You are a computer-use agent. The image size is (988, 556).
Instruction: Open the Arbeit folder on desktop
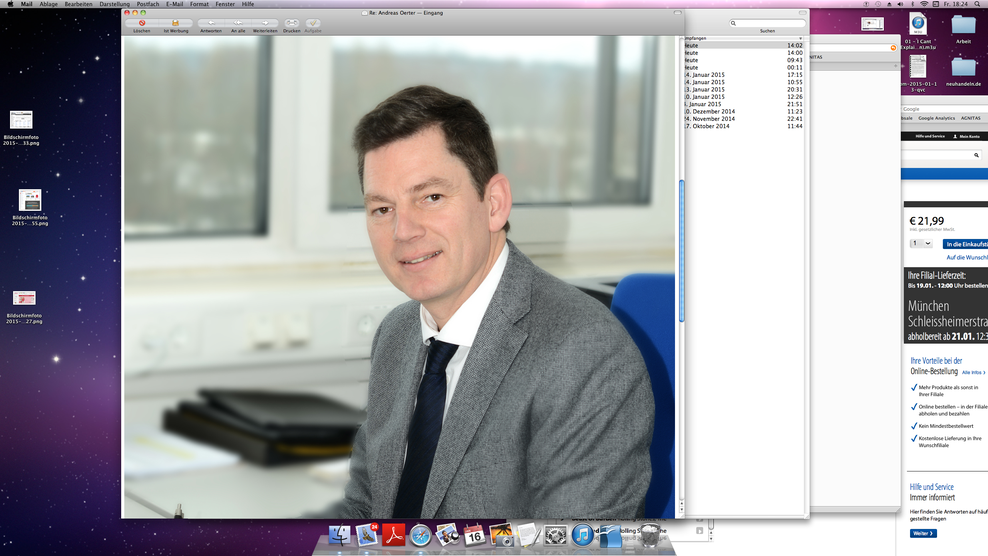click(x=963, y=29)
